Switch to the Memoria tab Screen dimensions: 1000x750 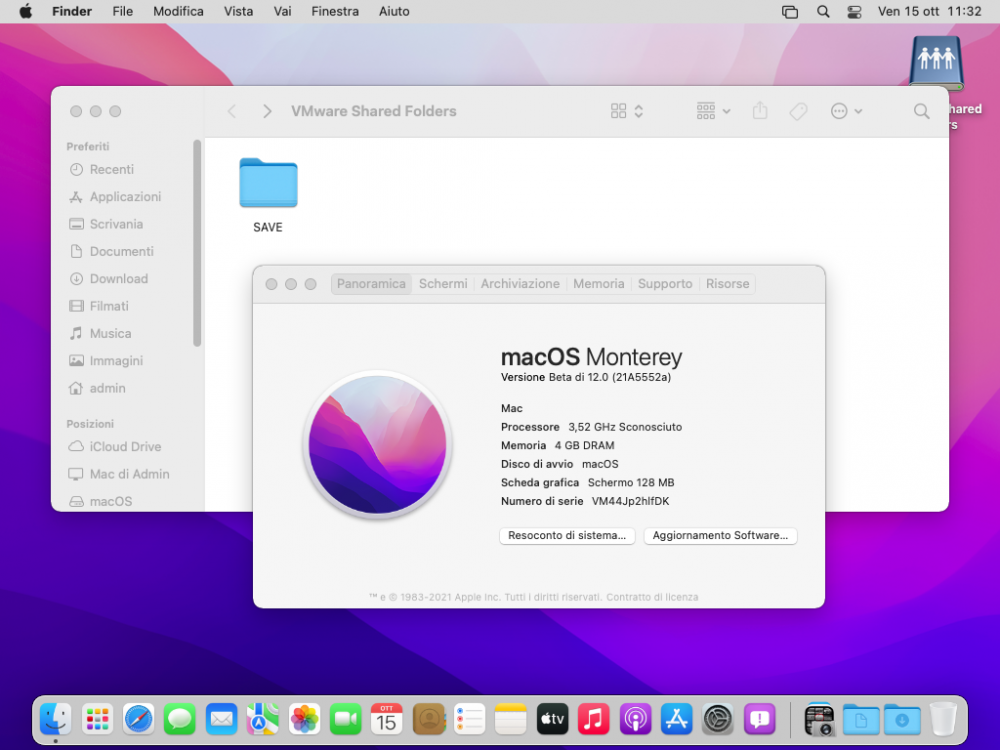[598, 284]
